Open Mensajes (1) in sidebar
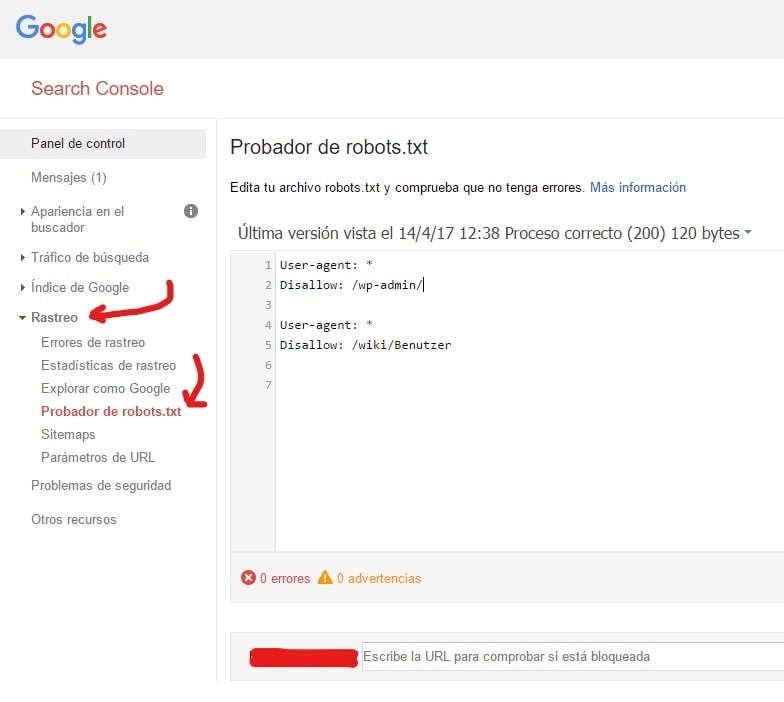Screen dimensions: 784x702 click(x=68, y=177)
